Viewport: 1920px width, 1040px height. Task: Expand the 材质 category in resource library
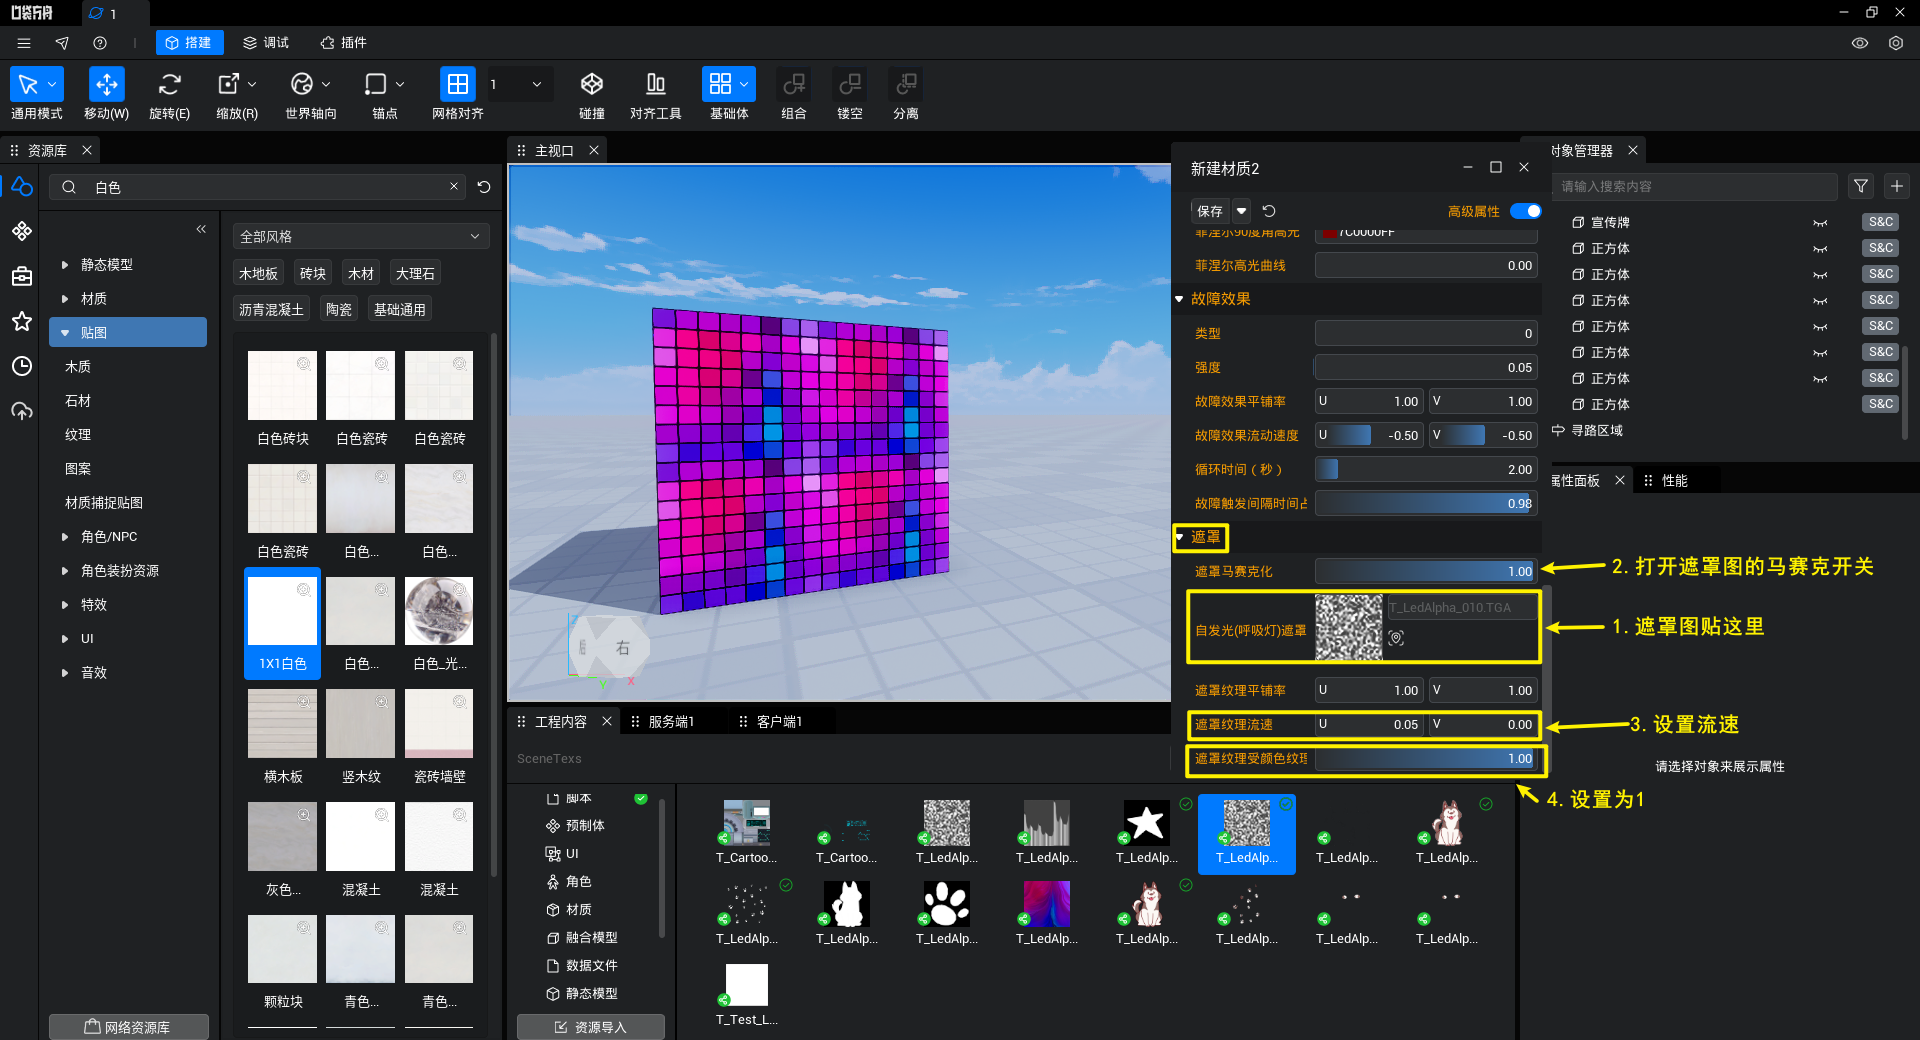tap(65, 299)
